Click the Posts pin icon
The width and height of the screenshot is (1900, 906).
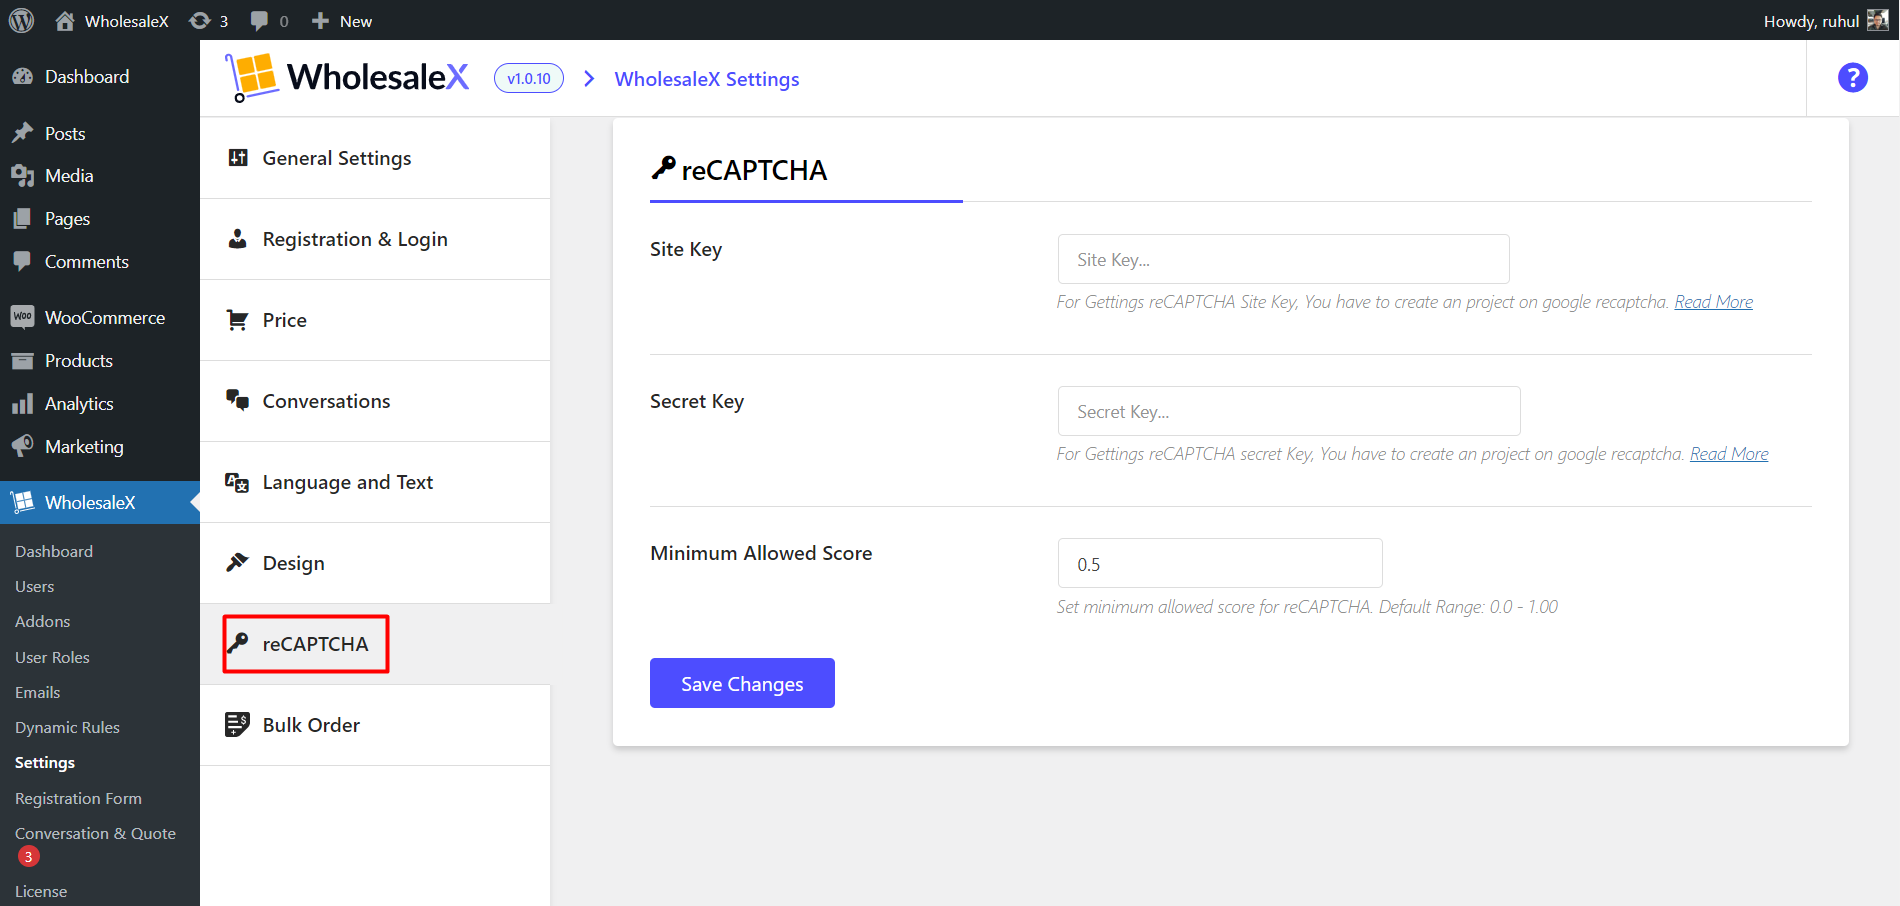point(22,133)
